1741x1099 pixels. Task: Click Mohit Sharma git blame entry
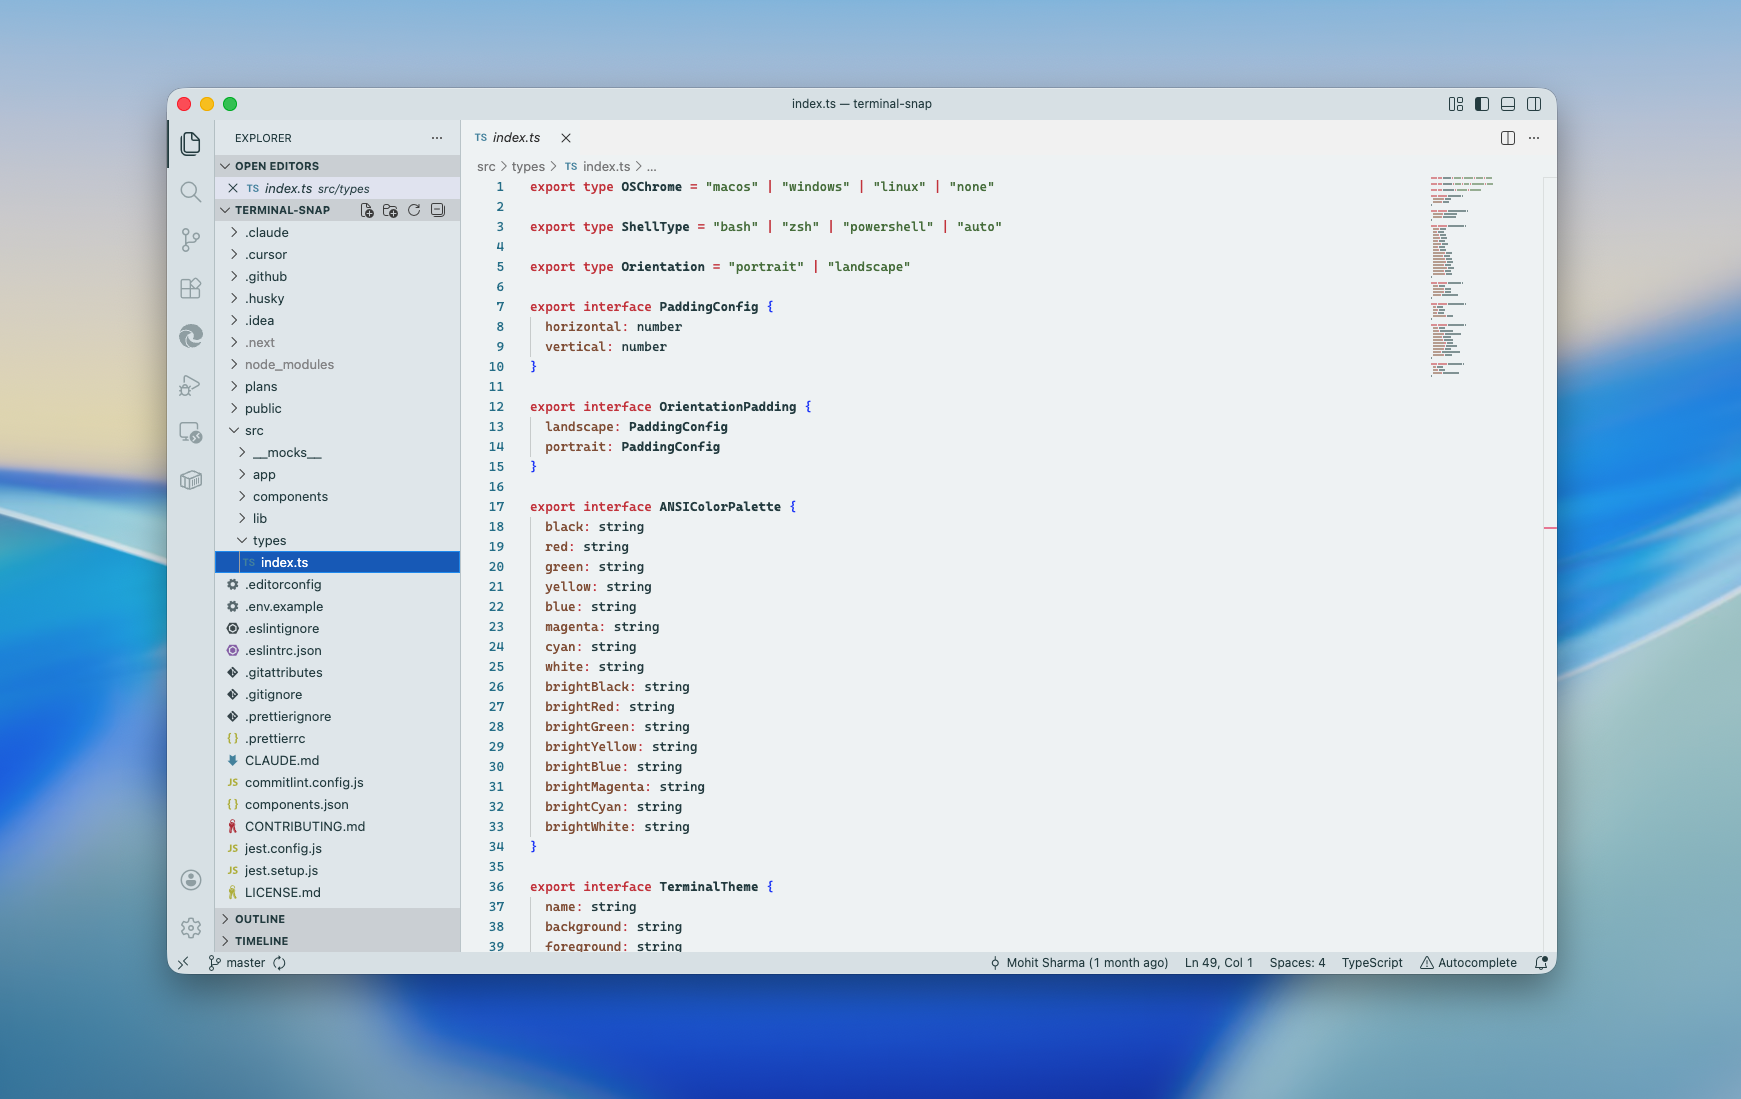click(1079, 963)
